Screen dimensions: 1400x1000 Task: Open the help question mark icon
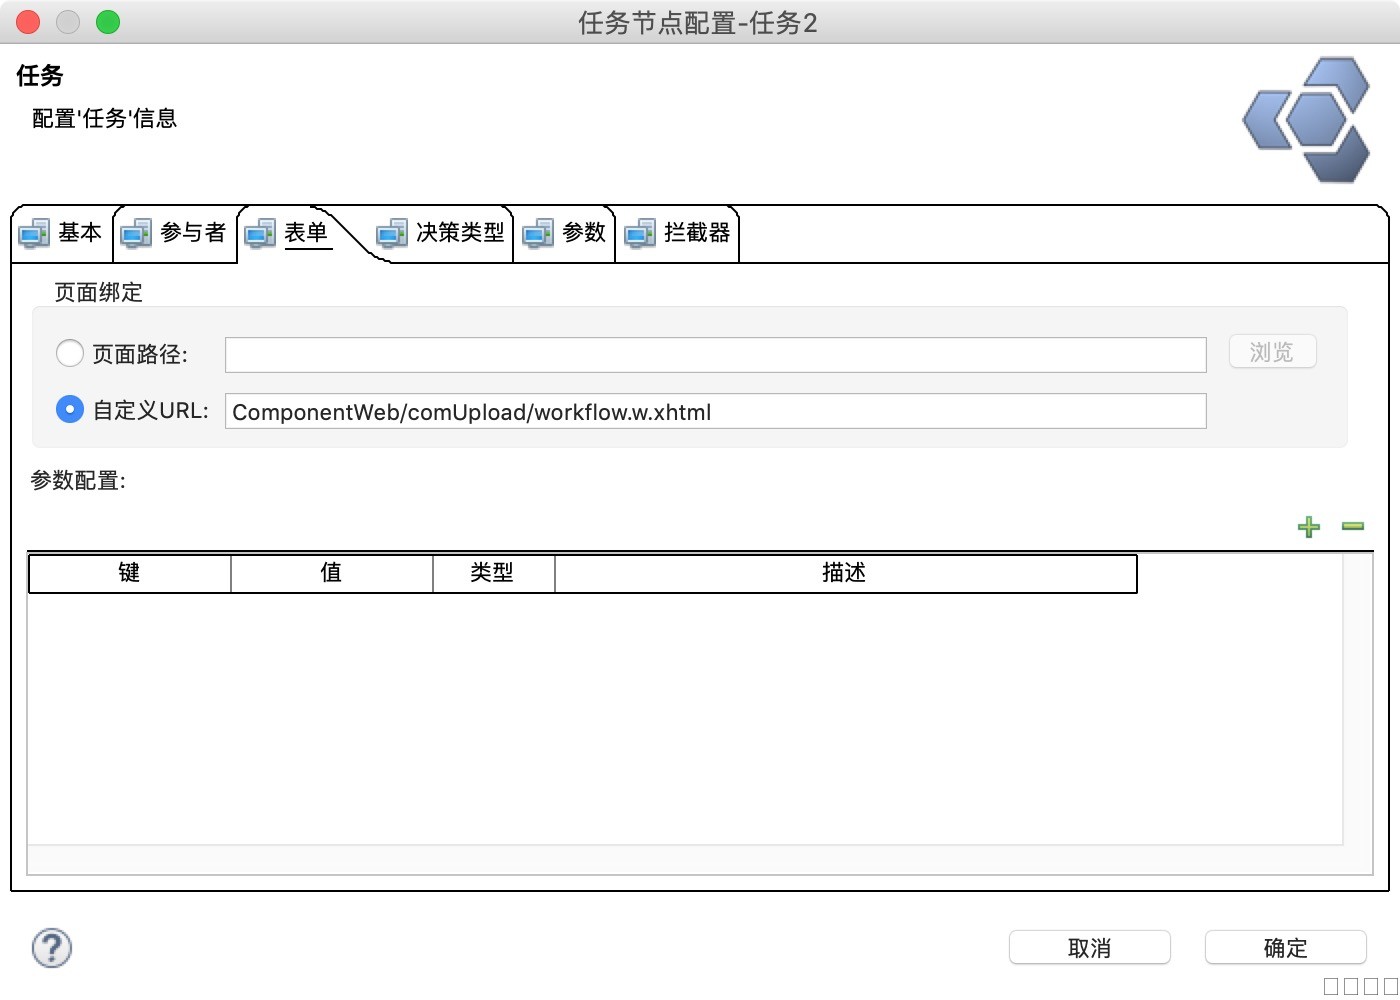pos(52,947)
